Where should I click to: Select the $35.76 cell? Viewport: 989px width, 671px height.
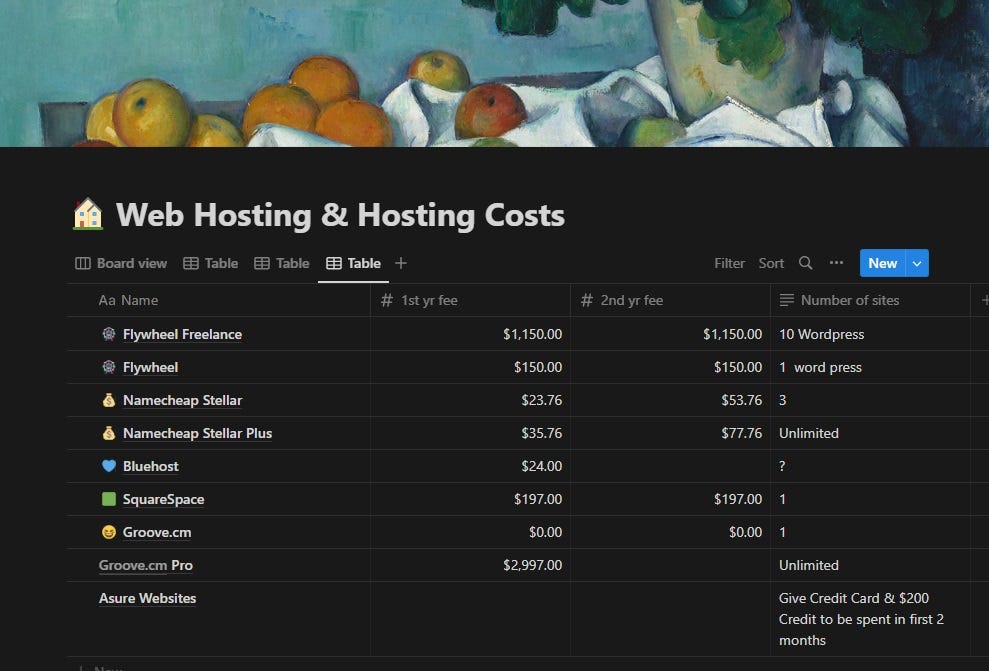pyautogui.click(x=471, y=433)
